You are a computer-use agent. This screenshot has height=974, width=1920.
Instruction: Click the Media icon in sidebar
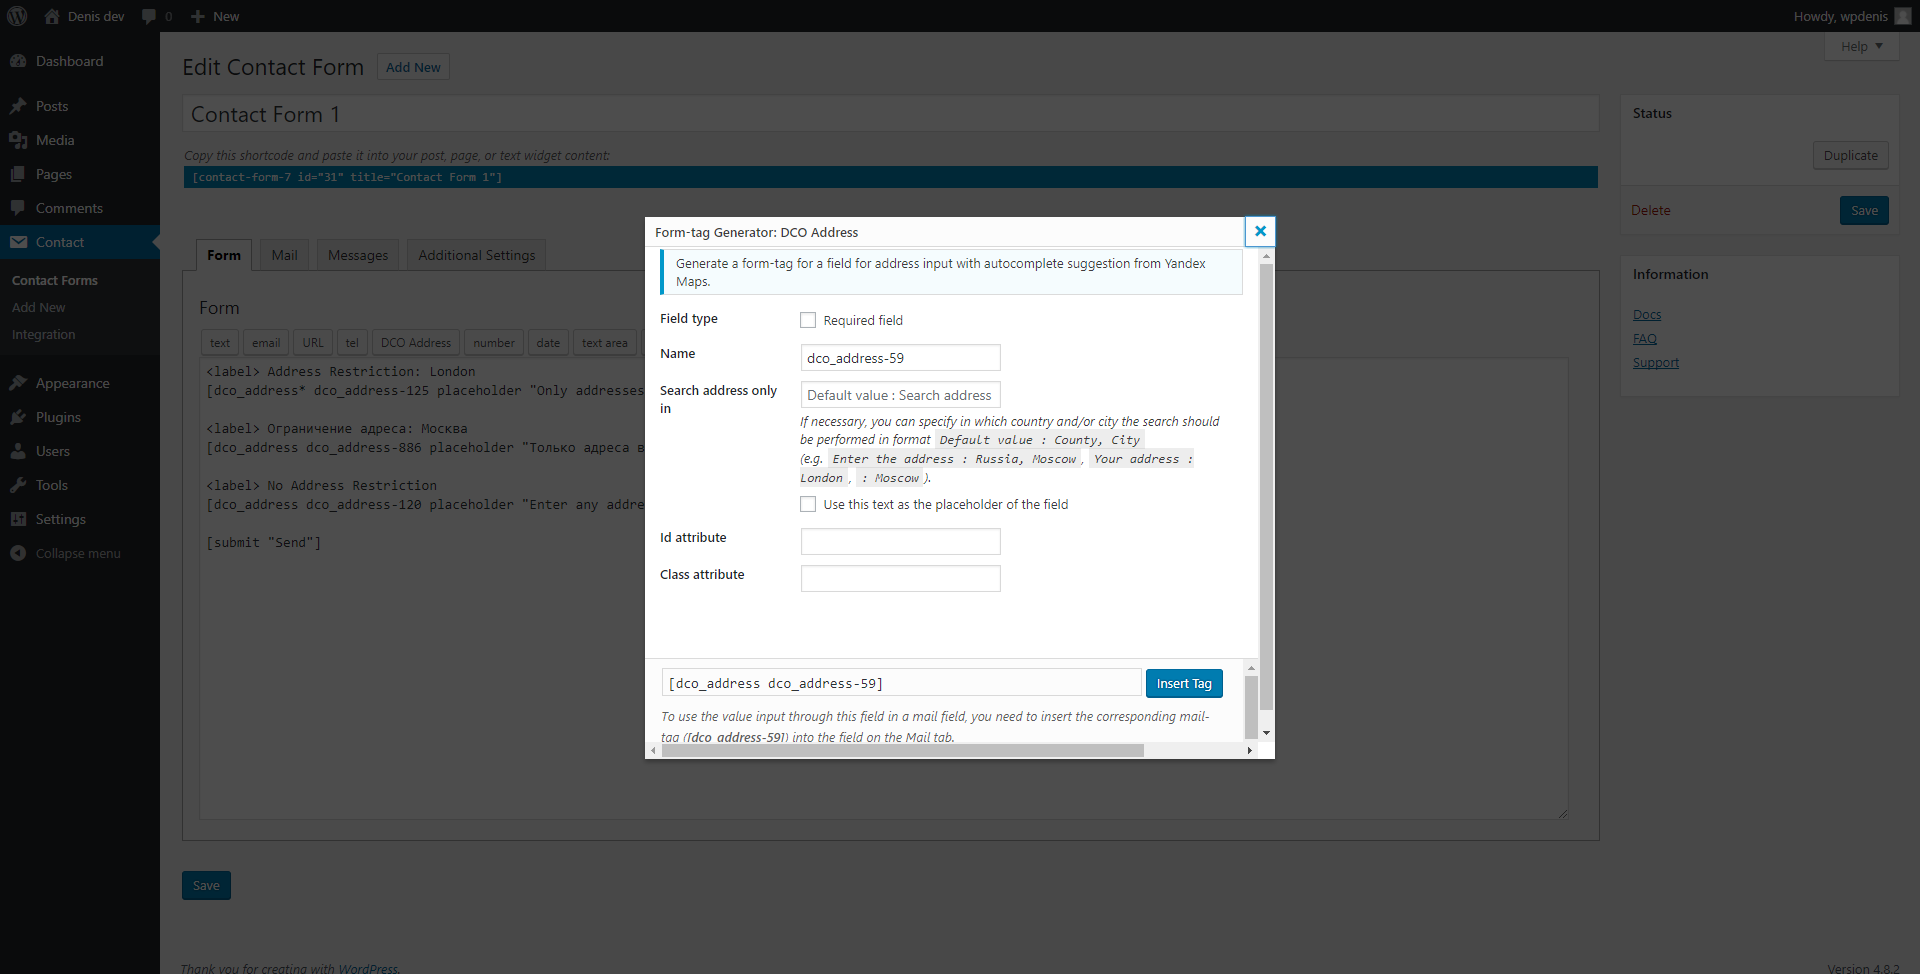[x=18, y=140]
